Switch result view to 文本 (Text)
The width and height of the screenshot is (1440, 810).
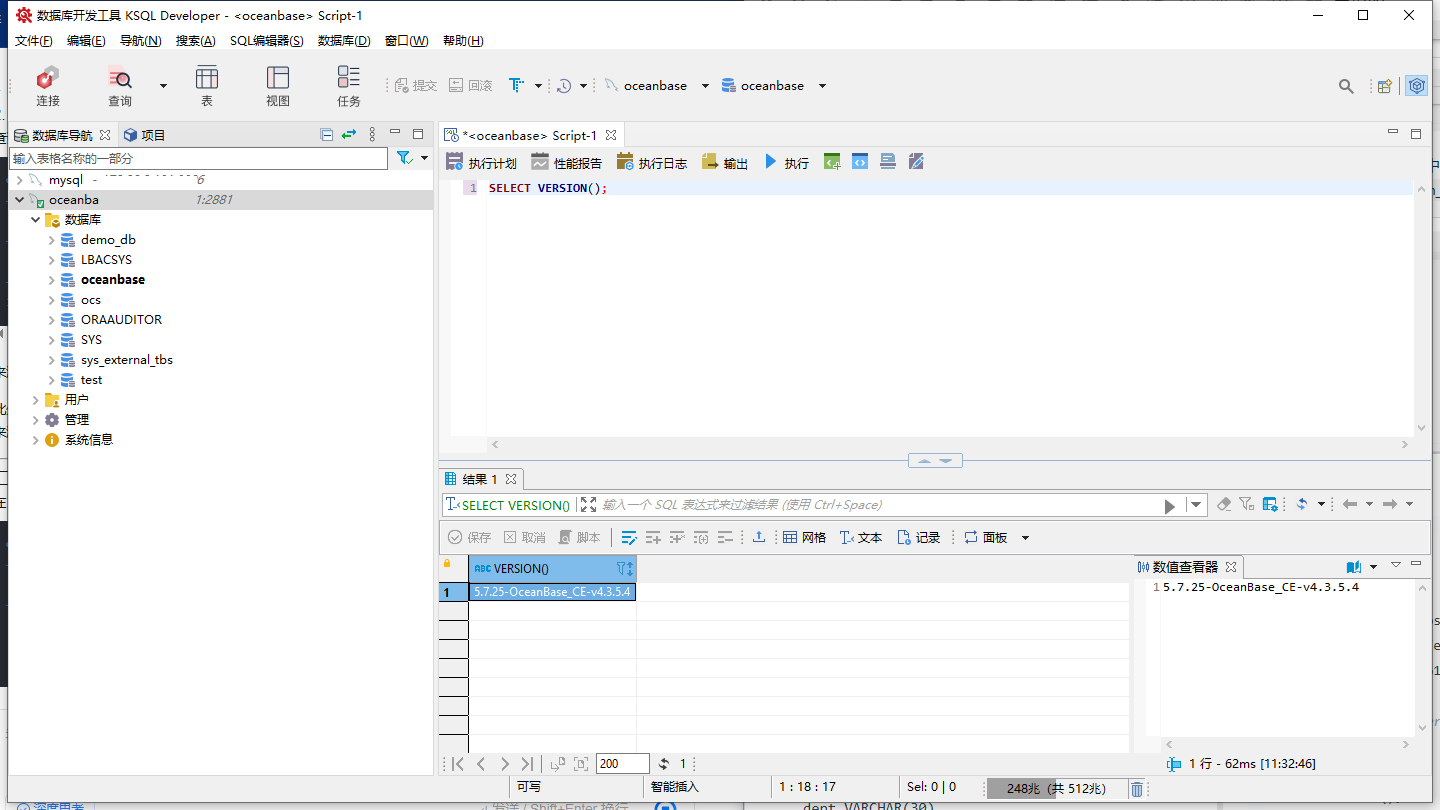(861, 537)
